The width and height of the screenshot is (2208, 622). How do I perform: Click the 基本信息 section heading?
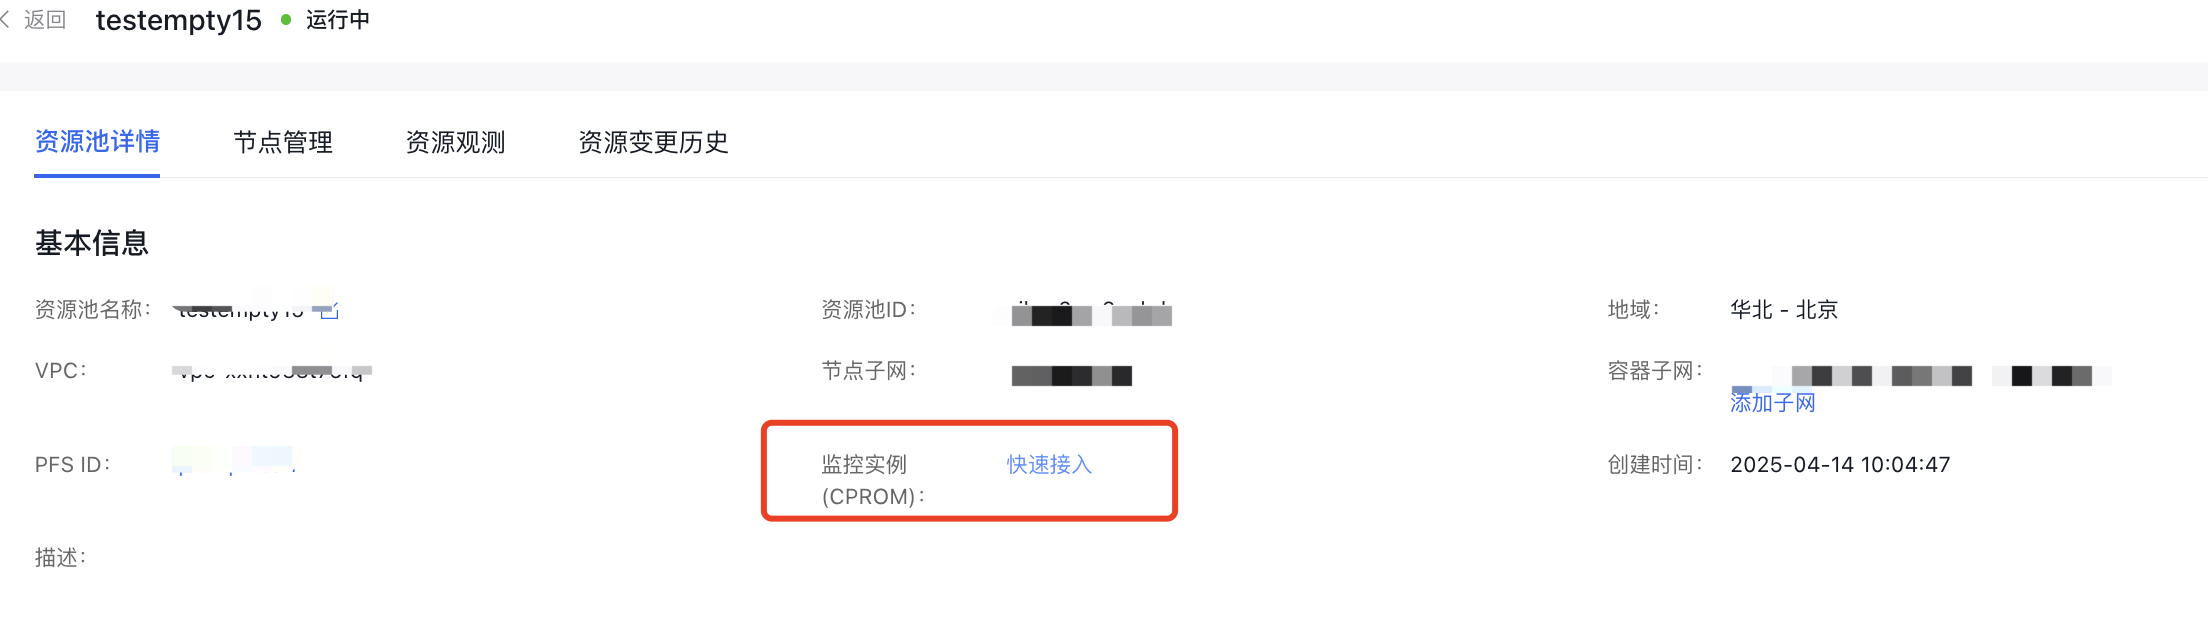(92, 243)
